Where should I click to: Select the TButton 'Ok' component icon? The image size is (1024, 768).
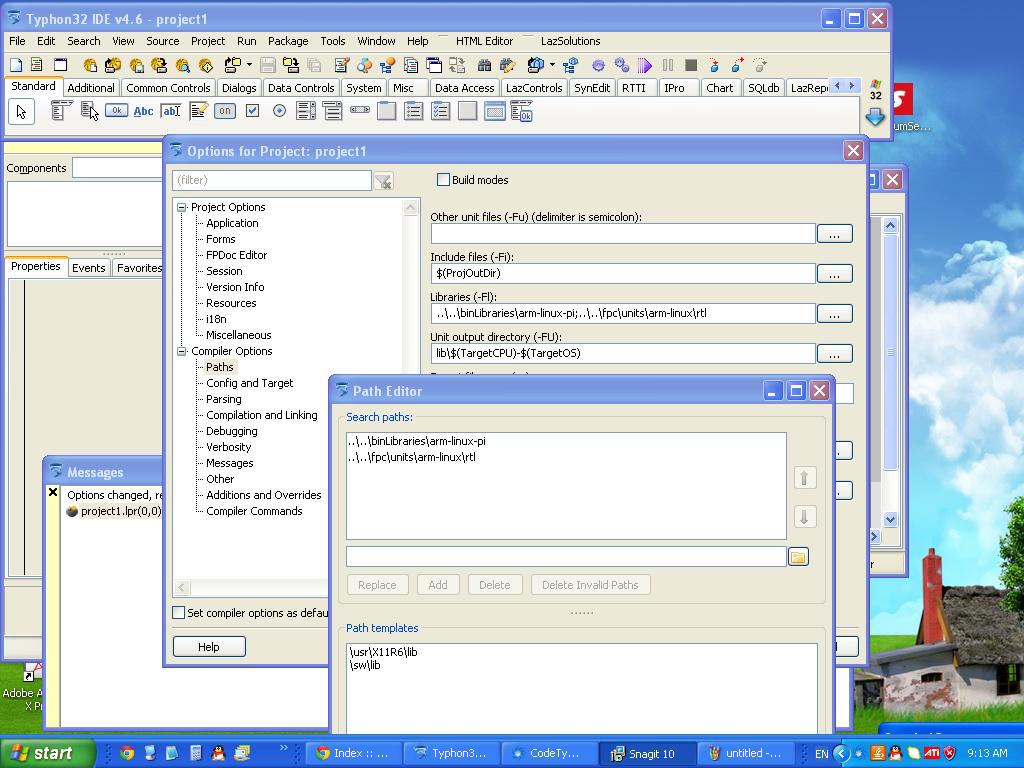click(116, 111)
